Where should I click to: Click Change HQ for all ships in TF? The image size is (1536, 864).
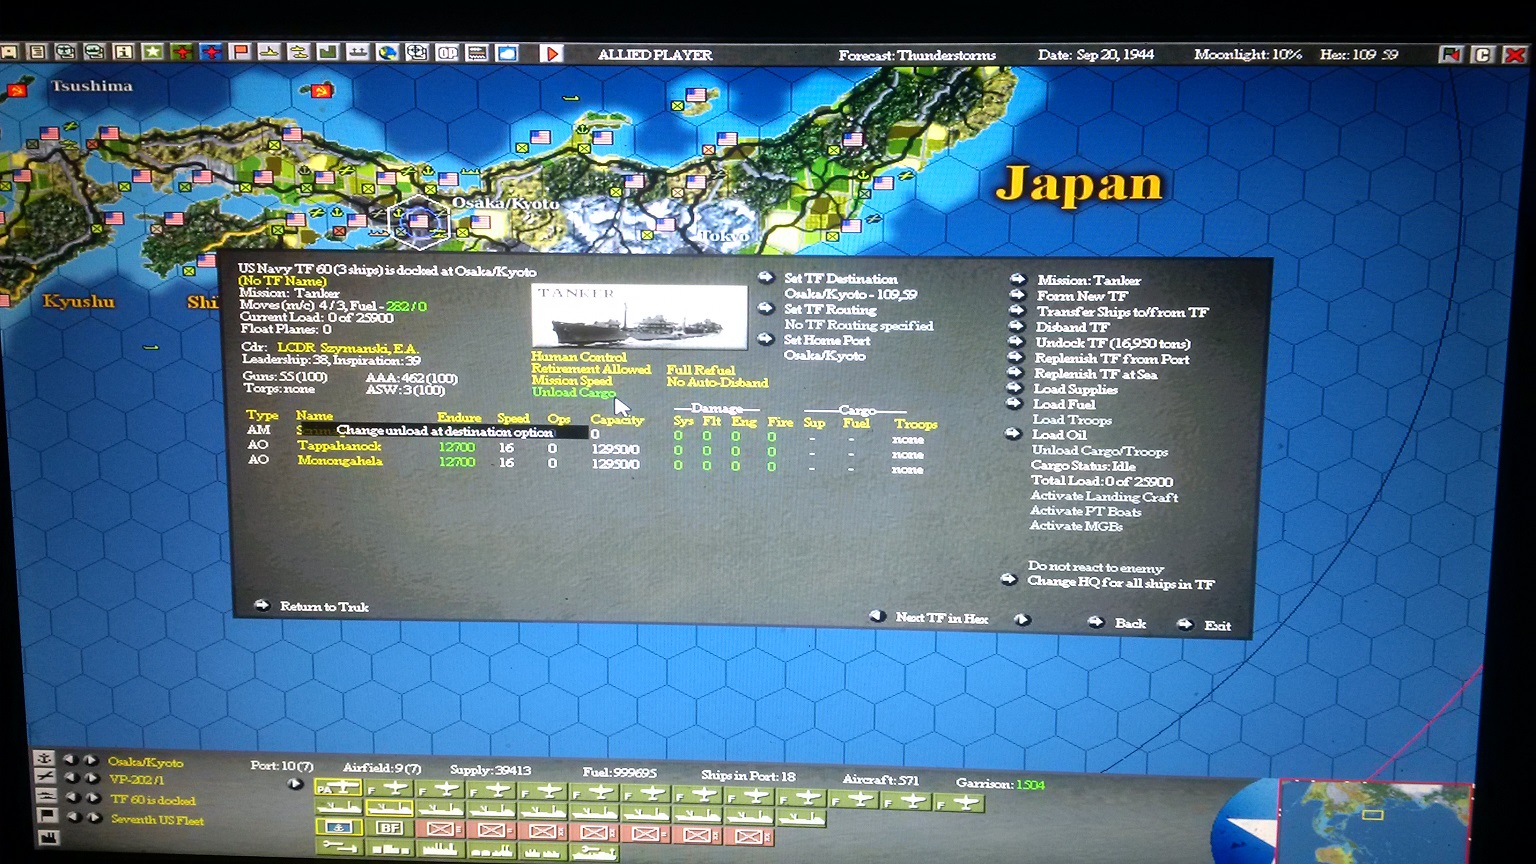point(1121,583)
